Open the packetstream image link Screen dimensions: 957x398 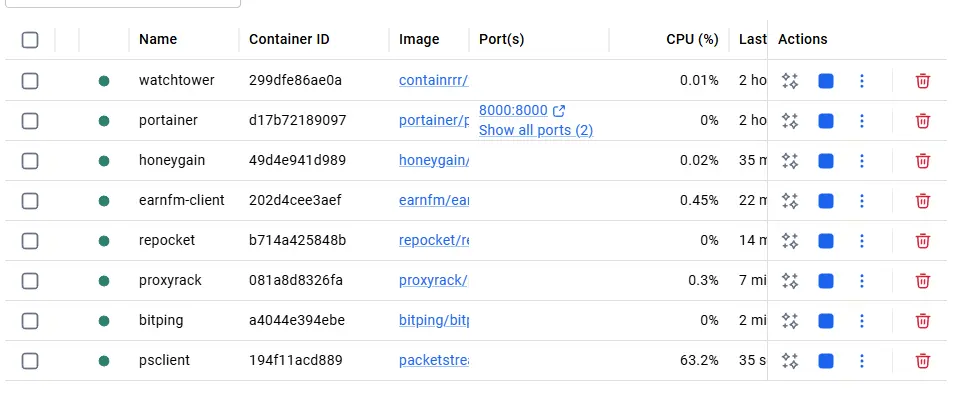[434, 361]
